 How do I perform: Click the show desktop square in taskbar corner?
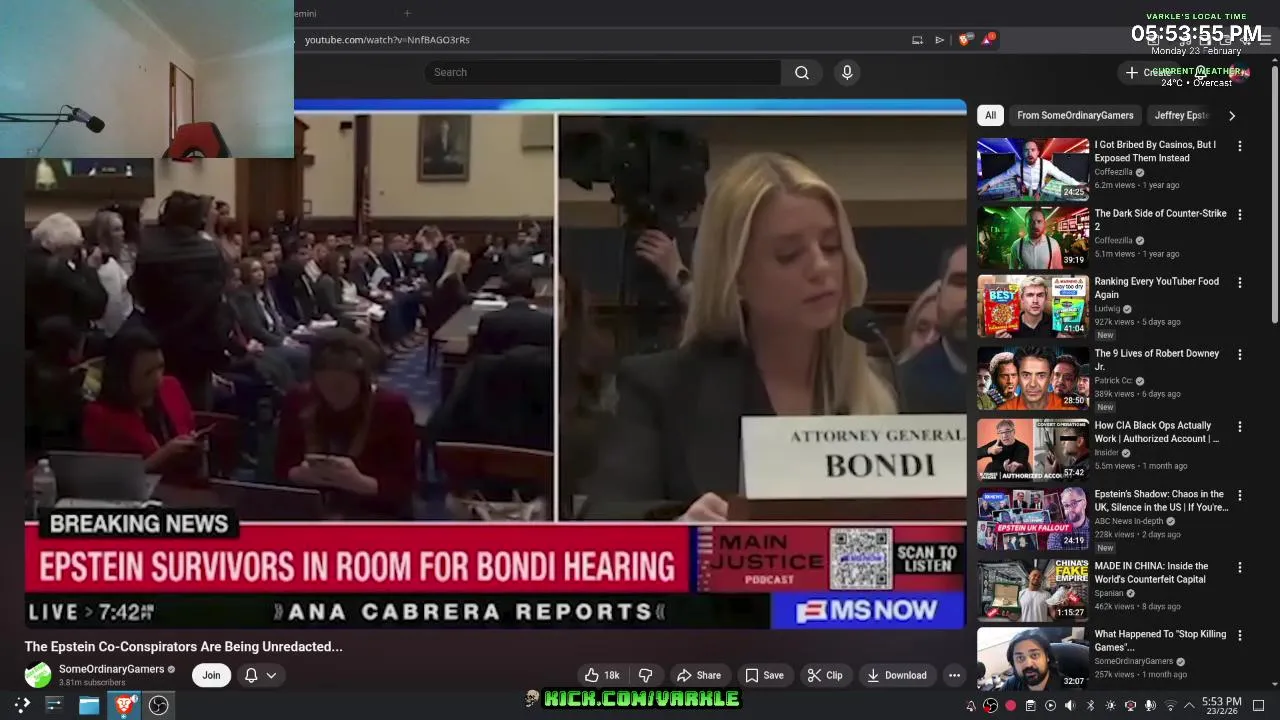[x=1258, y=706]
